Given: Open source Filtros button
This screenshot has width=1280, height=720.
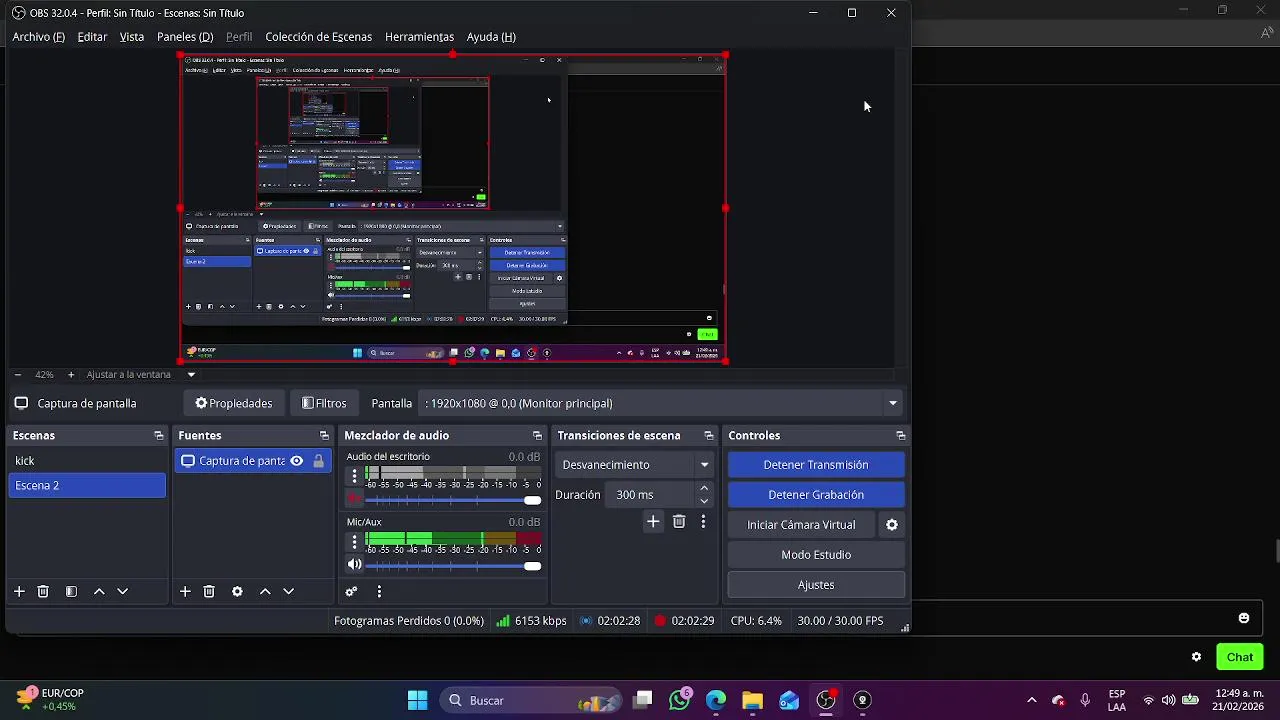Looking at the screenshot, I should 324,403.
